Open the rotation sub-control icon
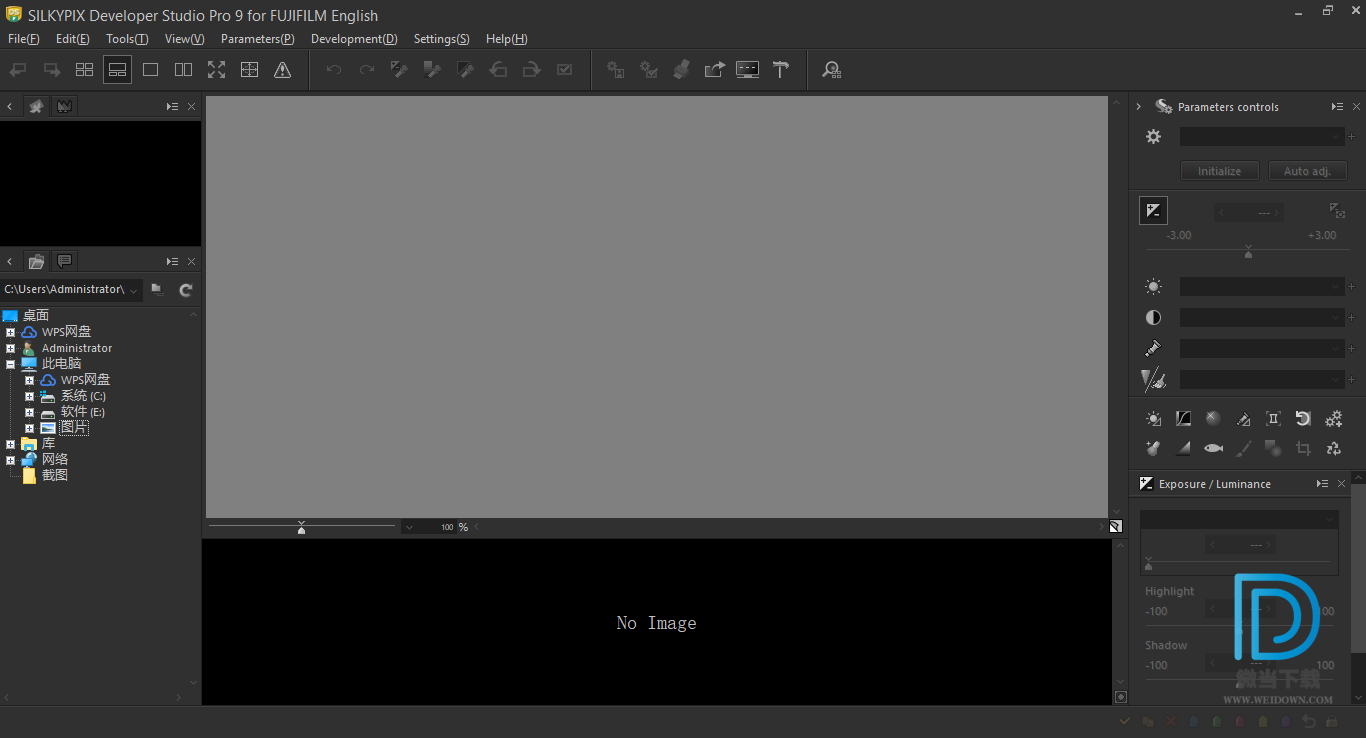The height and width of the screenshot is (738, 1366). coord(1303,419)
